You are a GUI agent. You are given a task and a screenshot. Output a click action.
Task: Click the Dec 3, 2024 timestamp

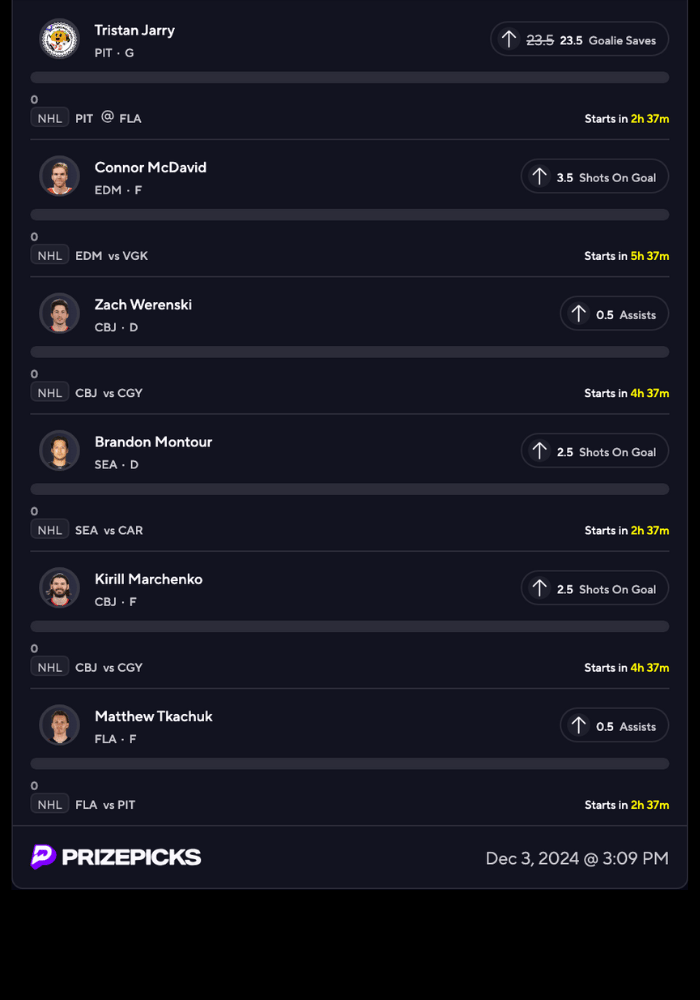[x=577, y=858]
